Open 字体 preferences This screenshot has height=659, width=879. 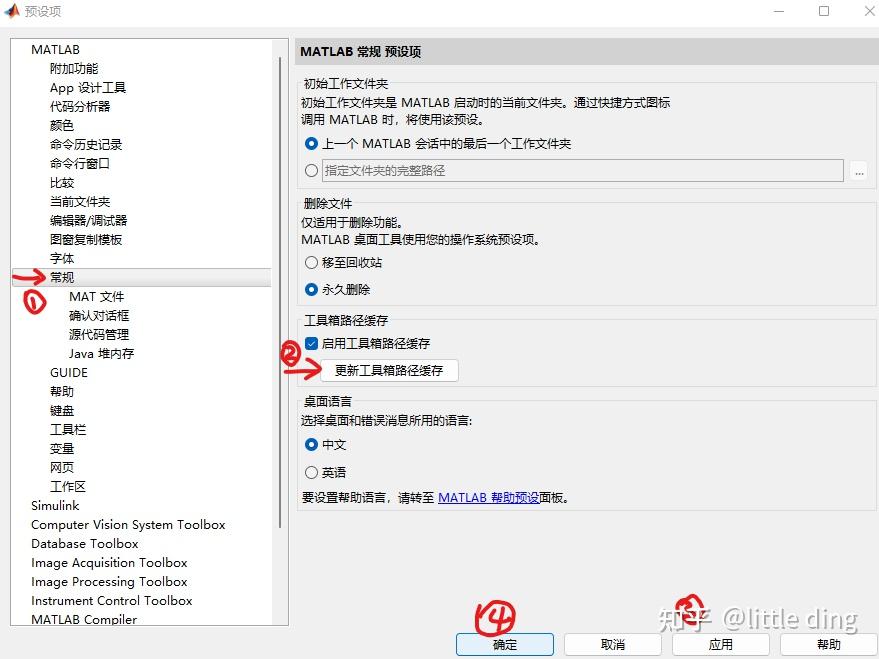[x=61, y=258]
